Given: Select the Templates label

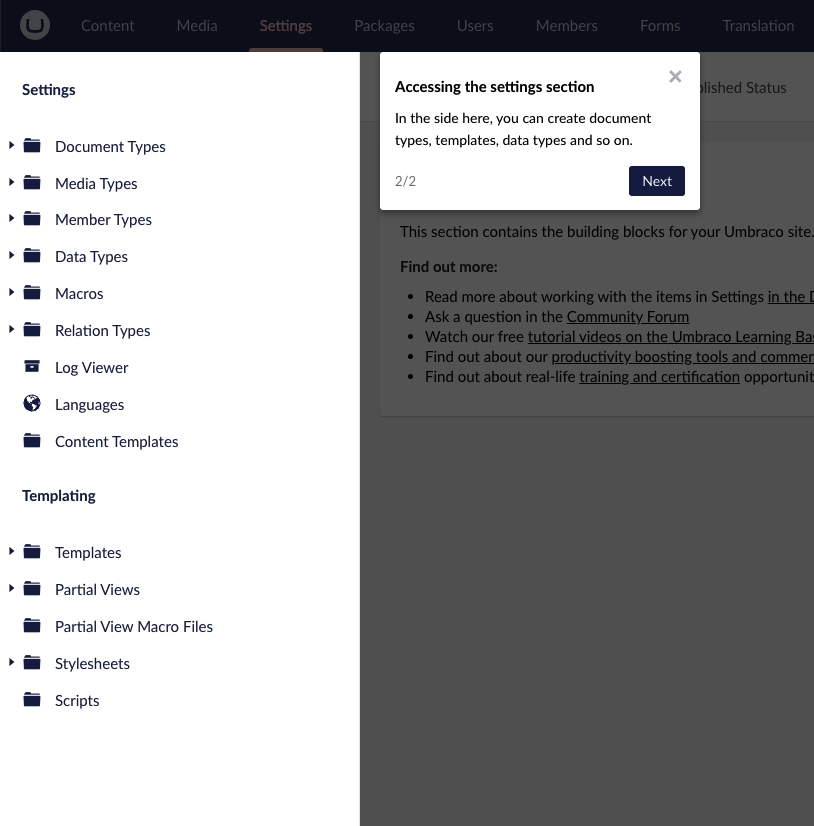Looking at the screenshot, I should coord(88,553).
